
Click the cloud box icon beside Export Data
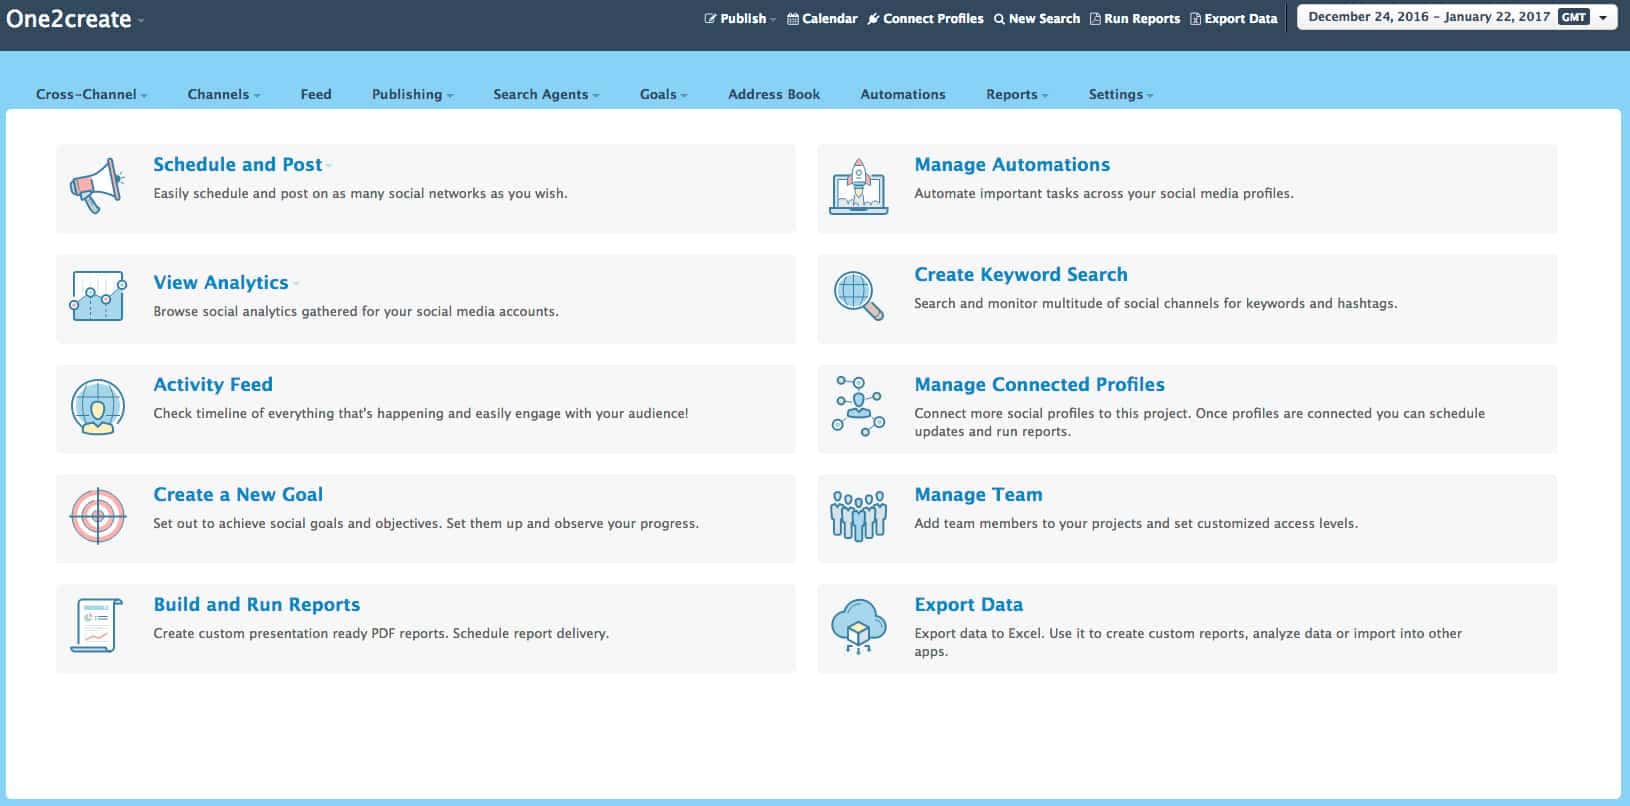pos(859,627)
